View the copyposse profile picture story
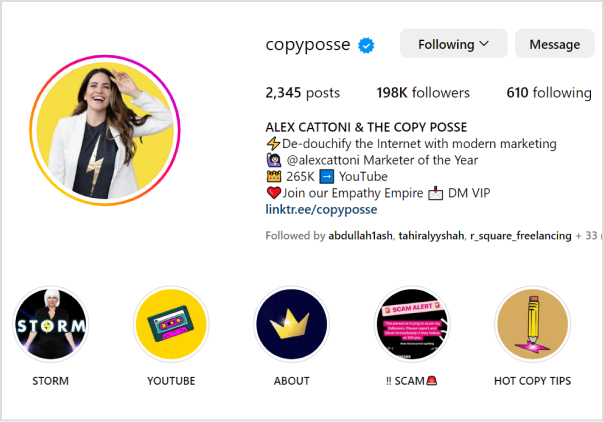The height and width of the screenshot is (422, 604). tap(105, 130)
